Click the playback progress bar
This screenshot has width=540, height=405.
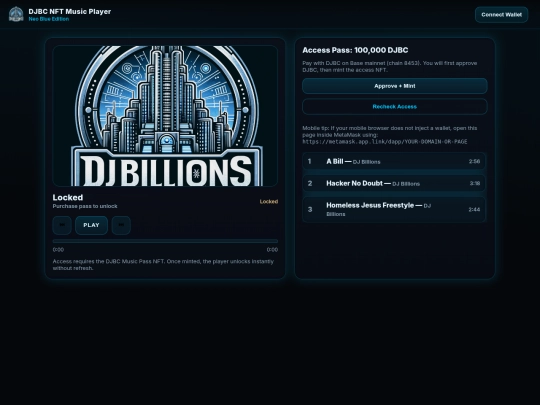point(165,241)
